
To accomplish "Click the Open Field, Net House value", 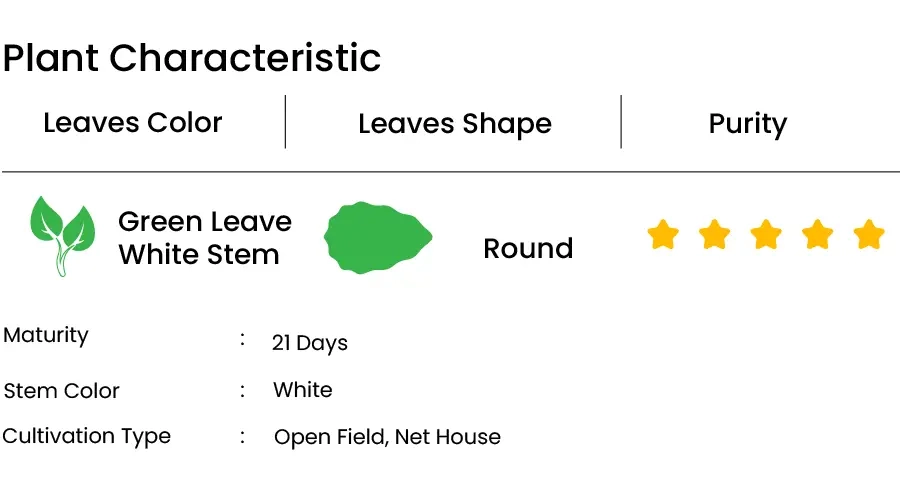I will click(x=387, y=437).
